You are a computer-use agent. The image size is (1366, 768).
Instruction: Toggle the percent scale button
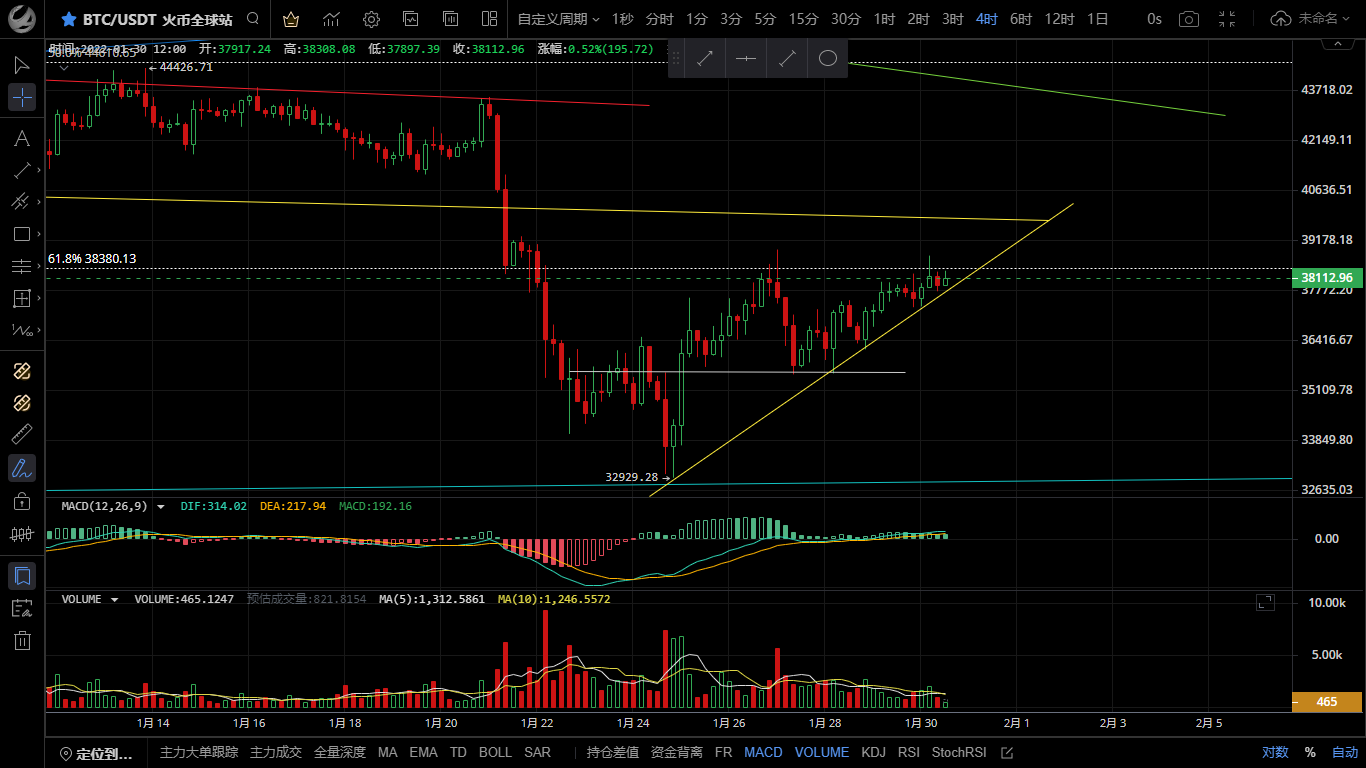1310,753
